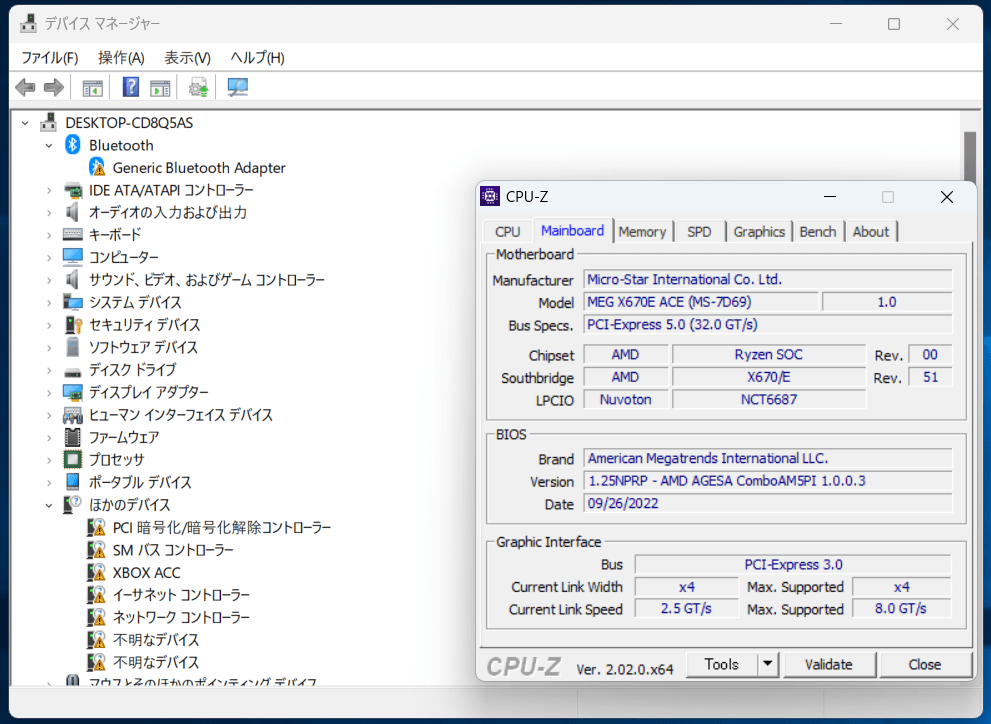
Task: Click the Forward arrow in Device Manager toolbar
Action: 54,87
